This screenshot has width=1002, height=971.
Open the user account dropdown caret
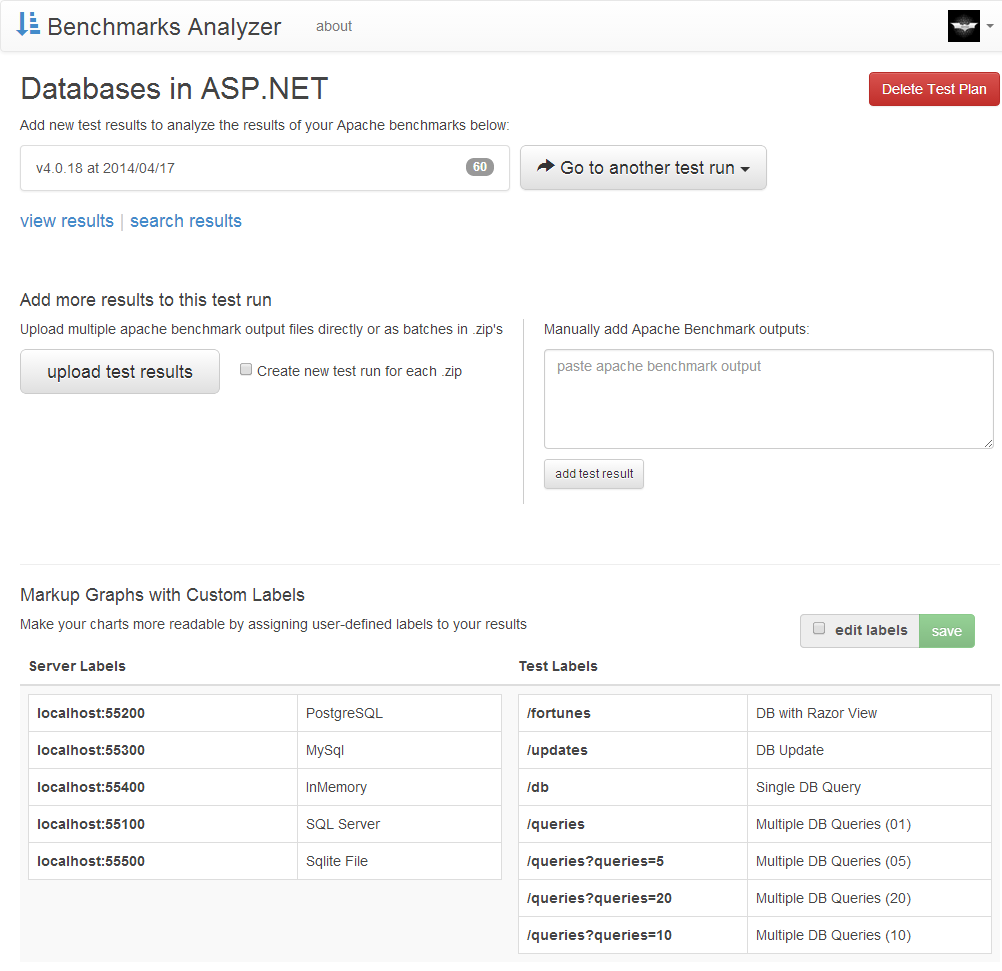click(991, 25)
